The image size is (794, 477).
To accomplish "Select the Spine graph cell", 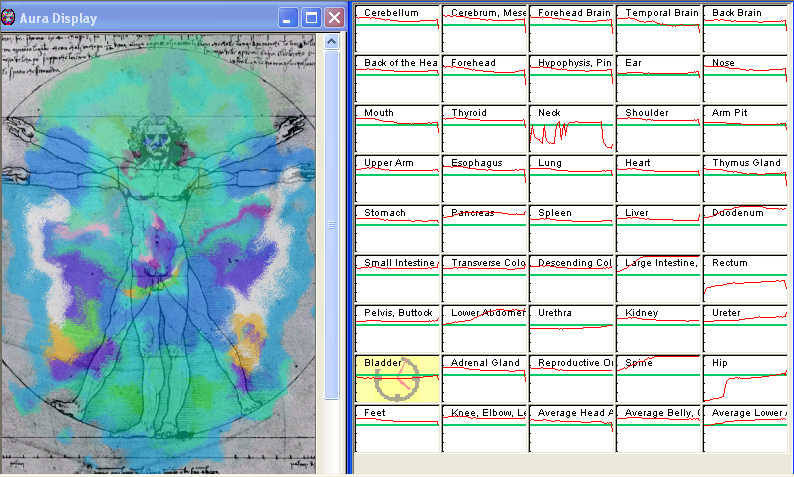I will pyautogui.click(x=659, y=379).
